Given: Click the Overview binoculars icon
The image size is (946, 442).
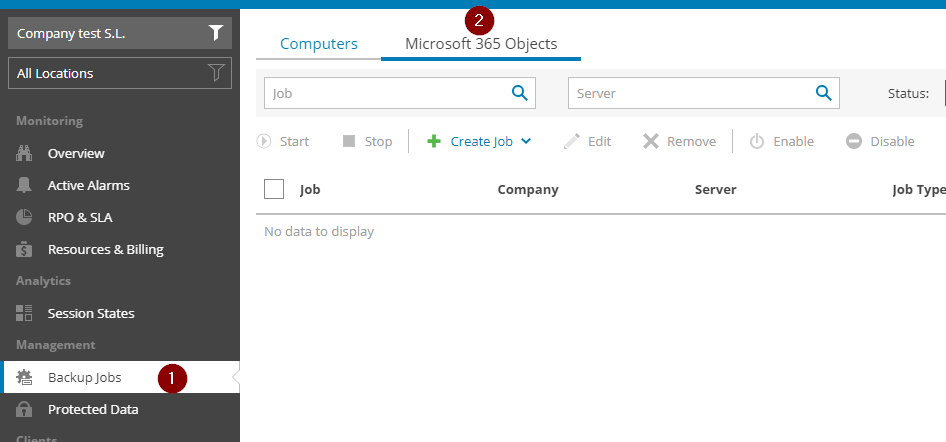Looking at the screenshot, I should click(25, 154).
